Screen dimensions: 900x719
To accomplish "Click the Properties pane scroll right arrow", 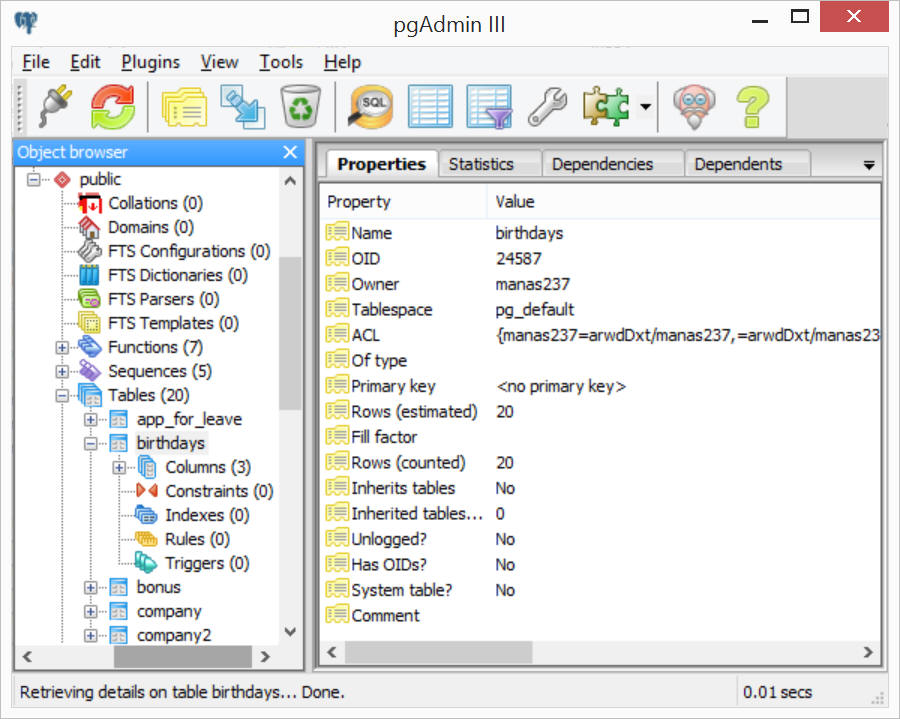I will pyautogui.click(x=868, y=652).
